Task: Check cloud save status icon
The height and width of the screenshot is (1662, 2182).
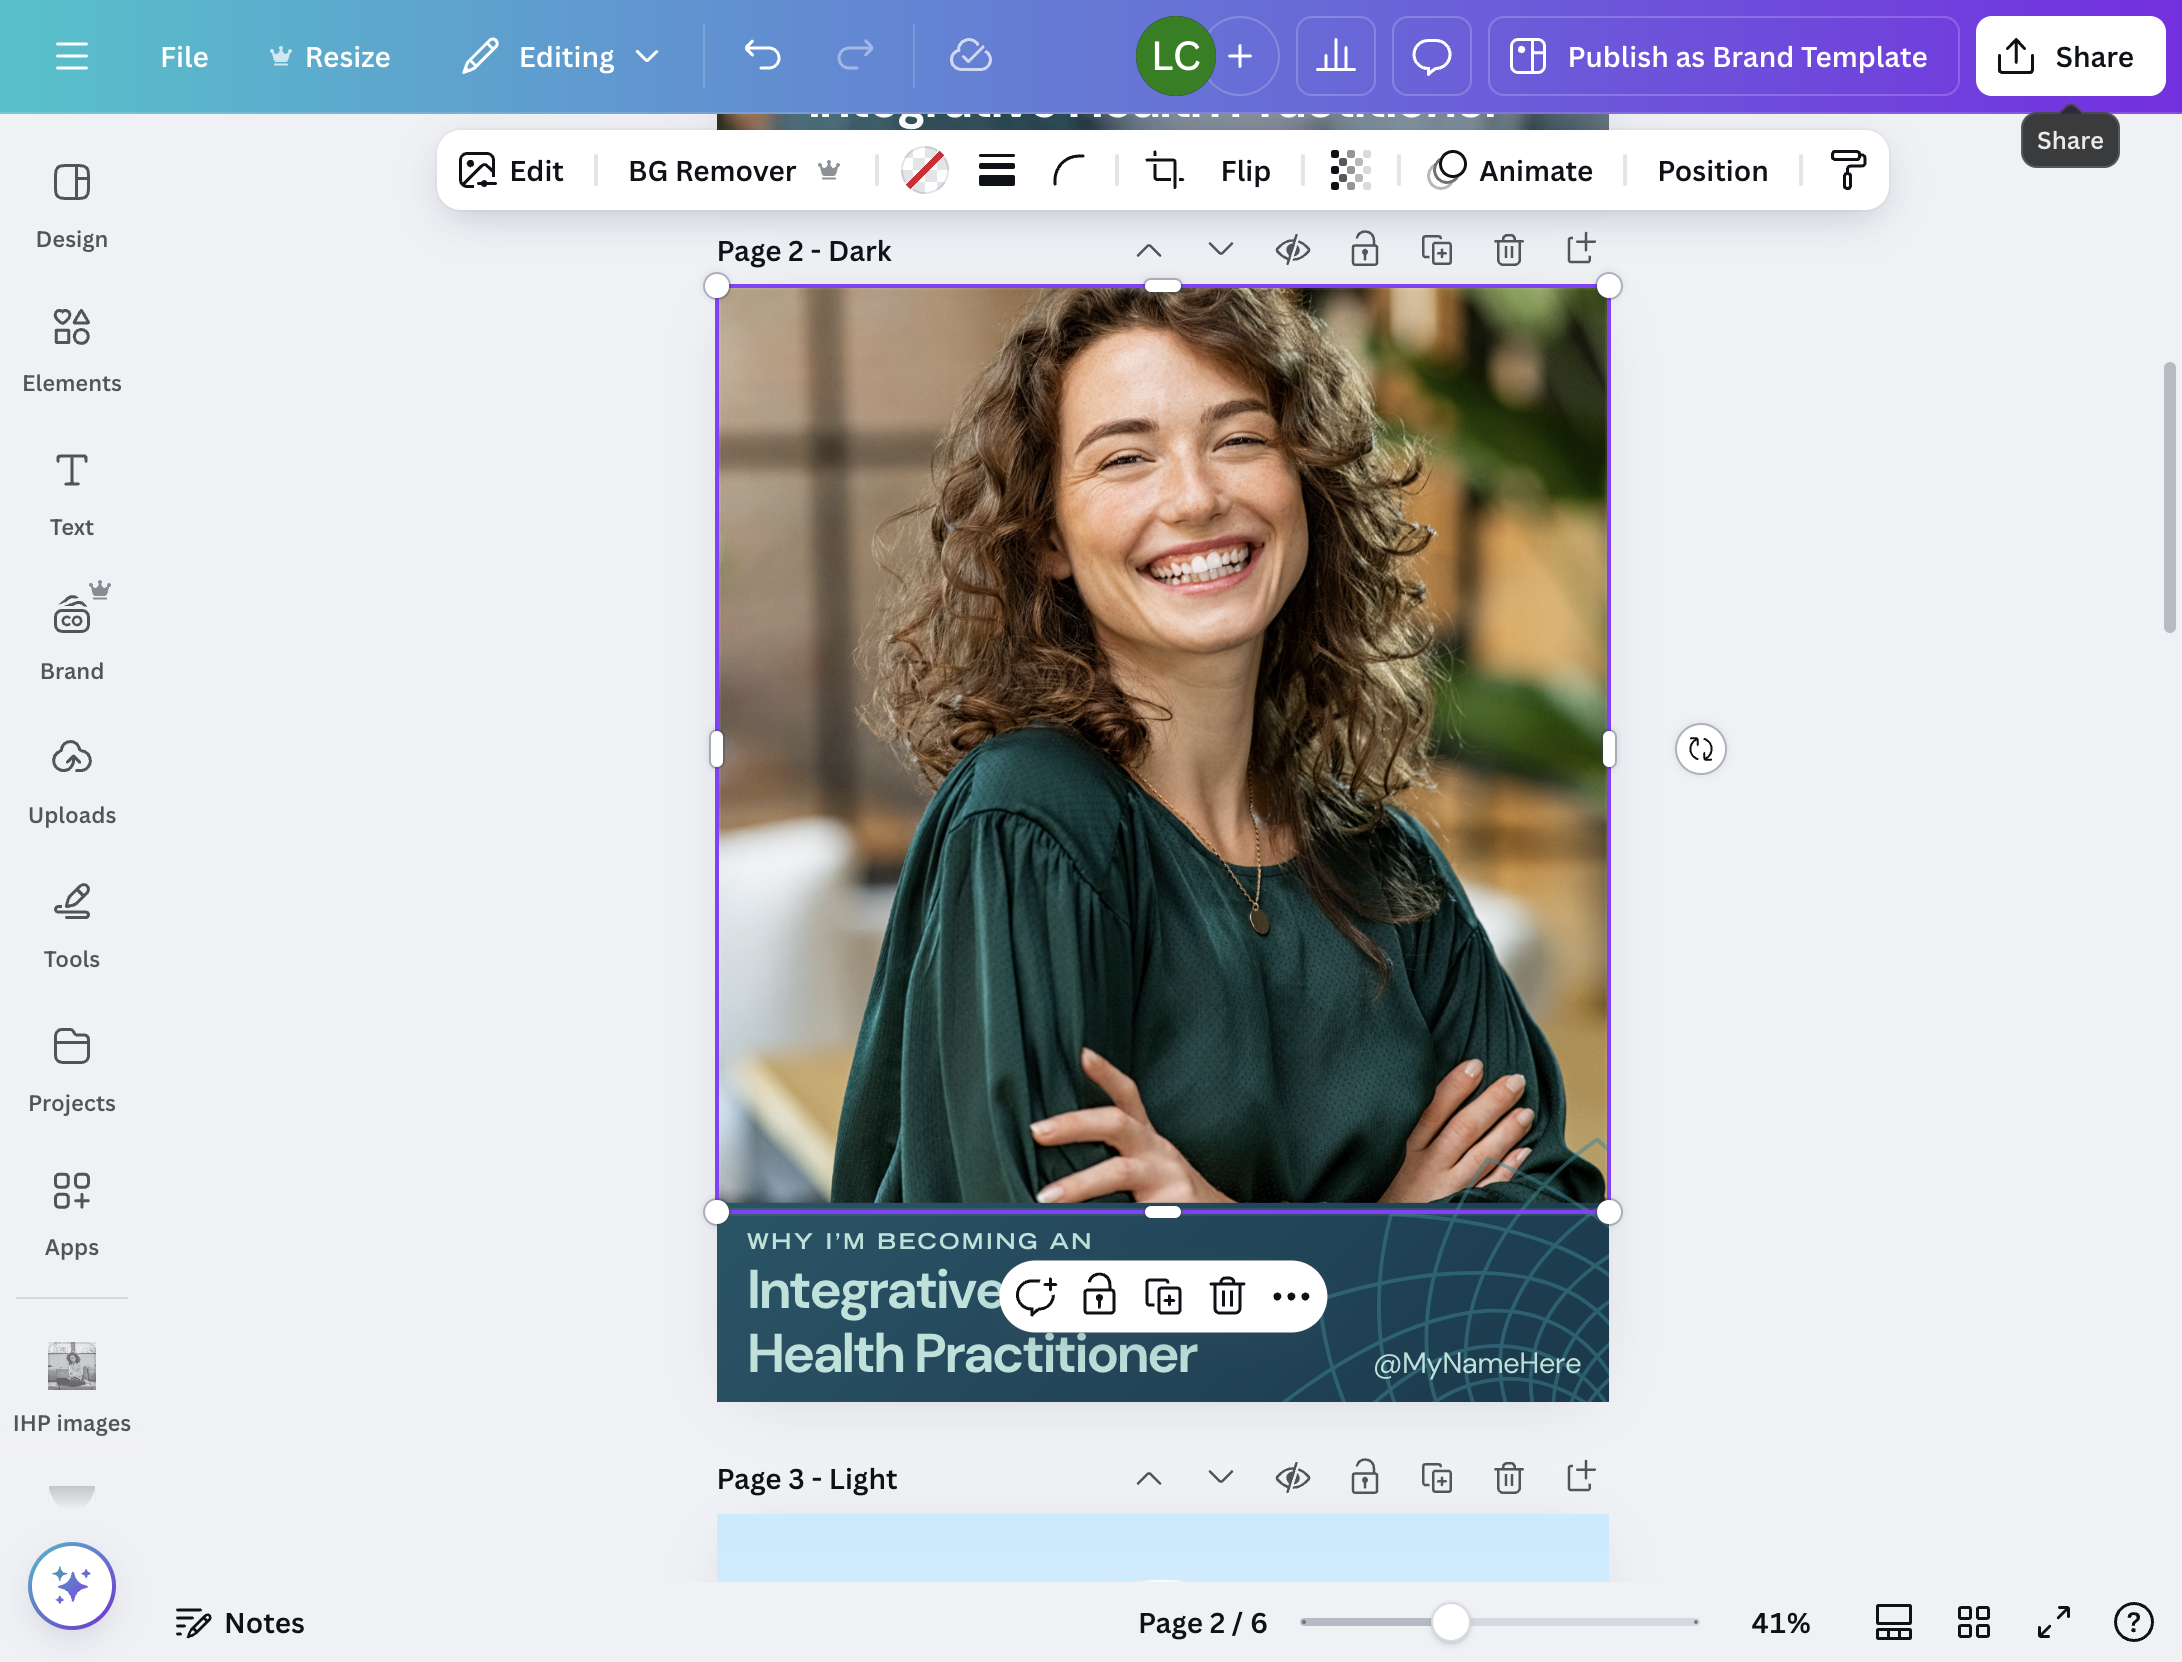Action: 970,56
